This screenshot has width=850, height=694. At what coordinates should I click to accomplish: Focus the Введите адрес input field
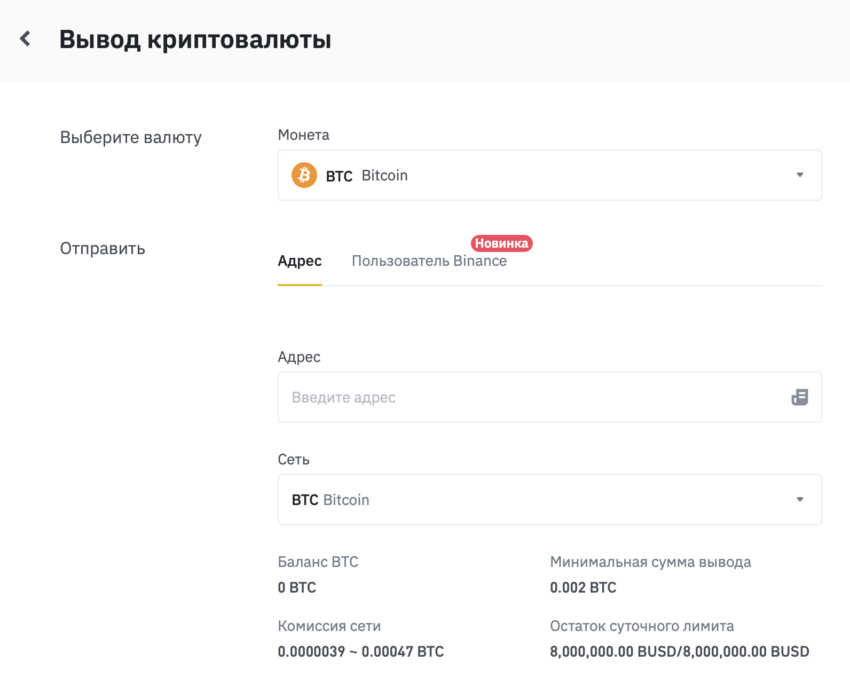pos(550,397)
